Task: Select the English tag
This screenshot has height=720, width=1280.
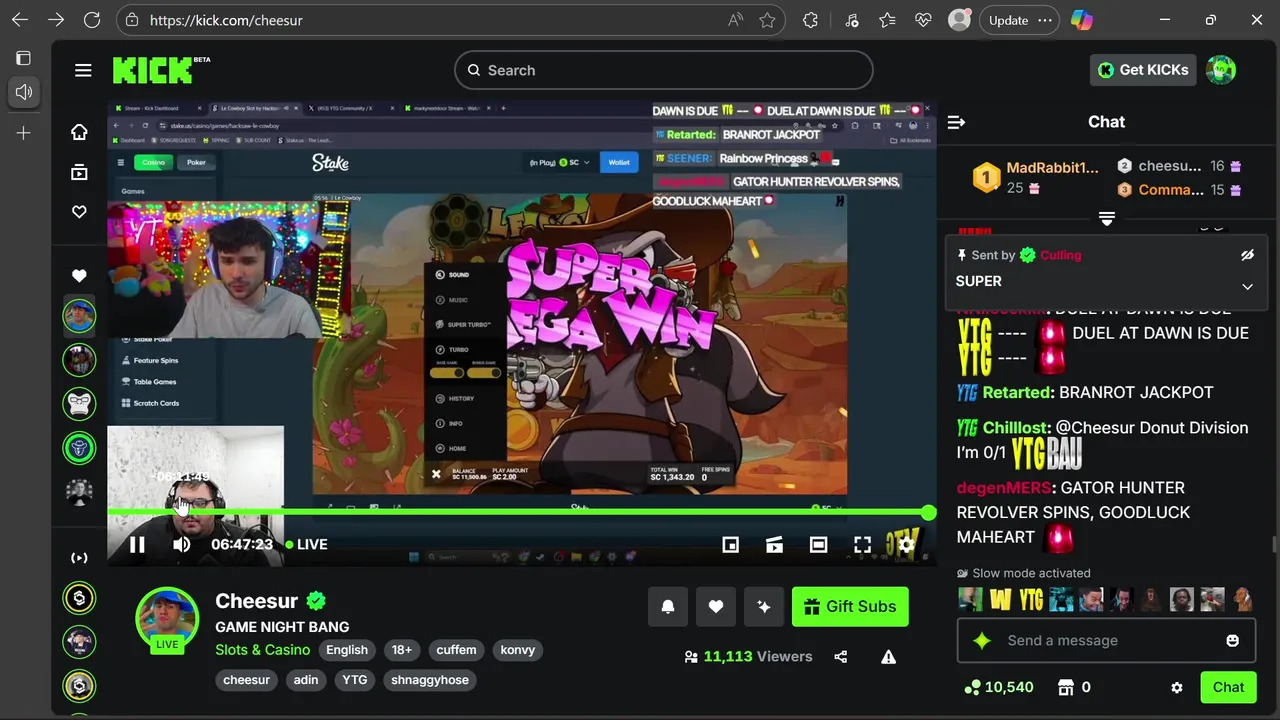Action: click(347, 650)
